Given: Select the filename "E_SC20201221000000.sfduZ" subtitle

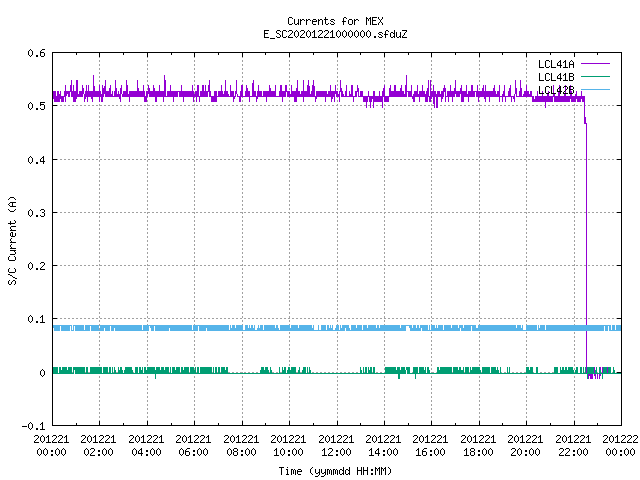Looking at the screenshot, I should pos(335,34).
